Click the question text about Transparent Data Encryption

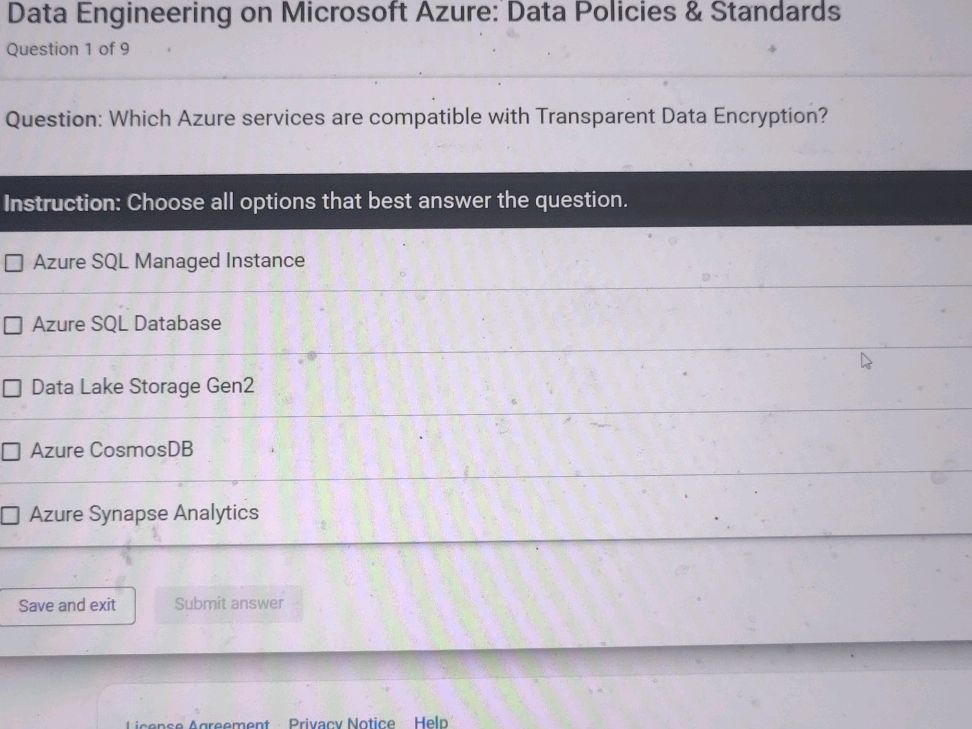pyautogui.click(x=417, y=117)
